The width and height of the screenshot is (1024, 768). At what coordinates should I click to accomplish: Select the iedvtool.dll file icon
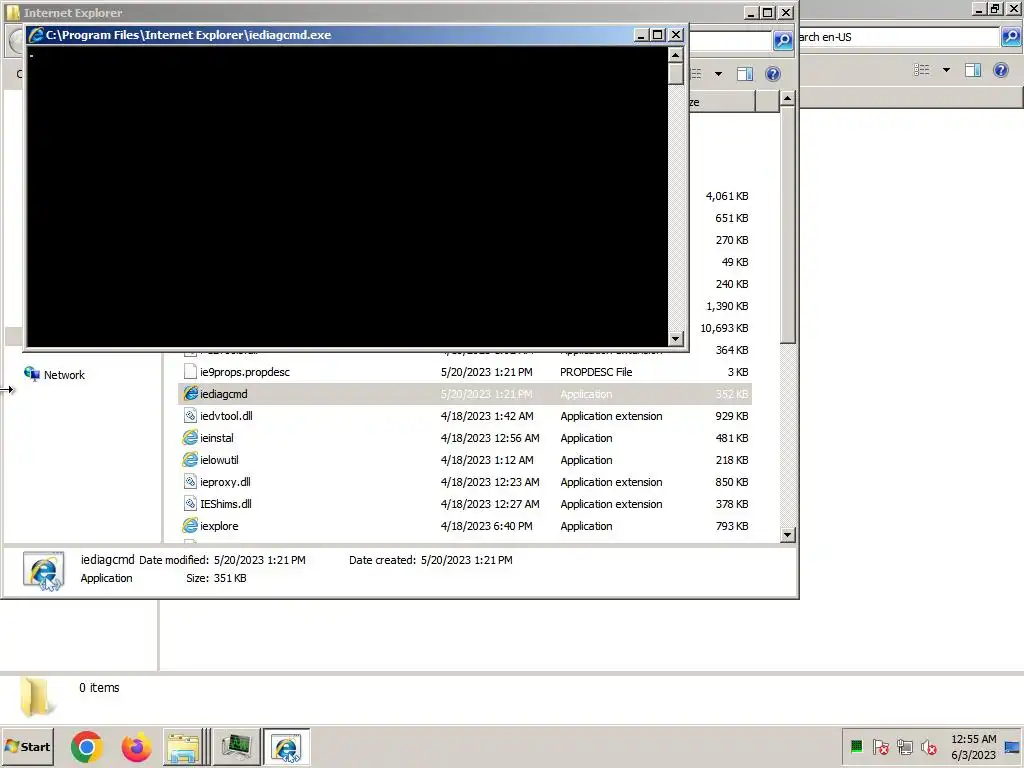tap(190, 416)
